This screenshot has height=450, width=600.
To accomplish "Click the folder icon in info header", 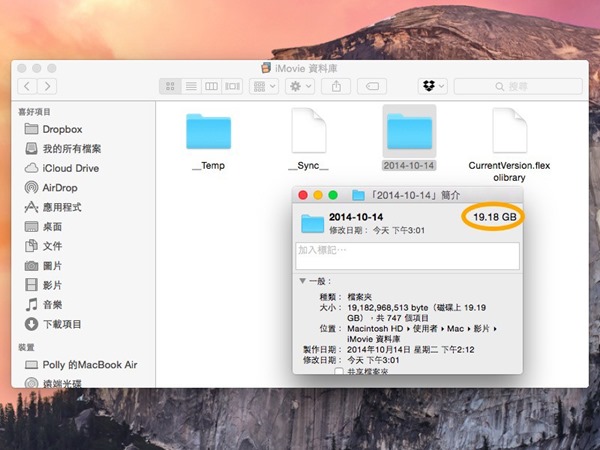I will pos(313,223).
